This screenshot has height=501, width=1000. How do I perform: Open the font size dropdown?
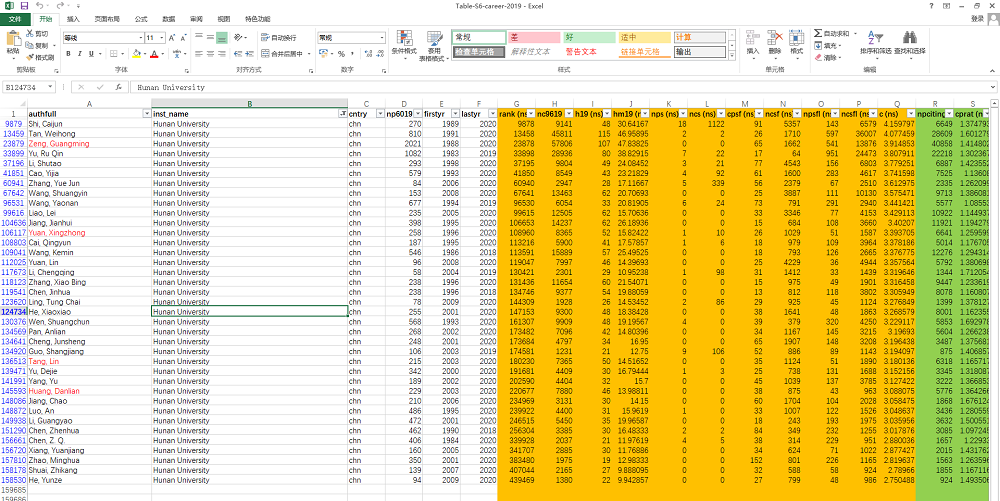coord(162,38)
